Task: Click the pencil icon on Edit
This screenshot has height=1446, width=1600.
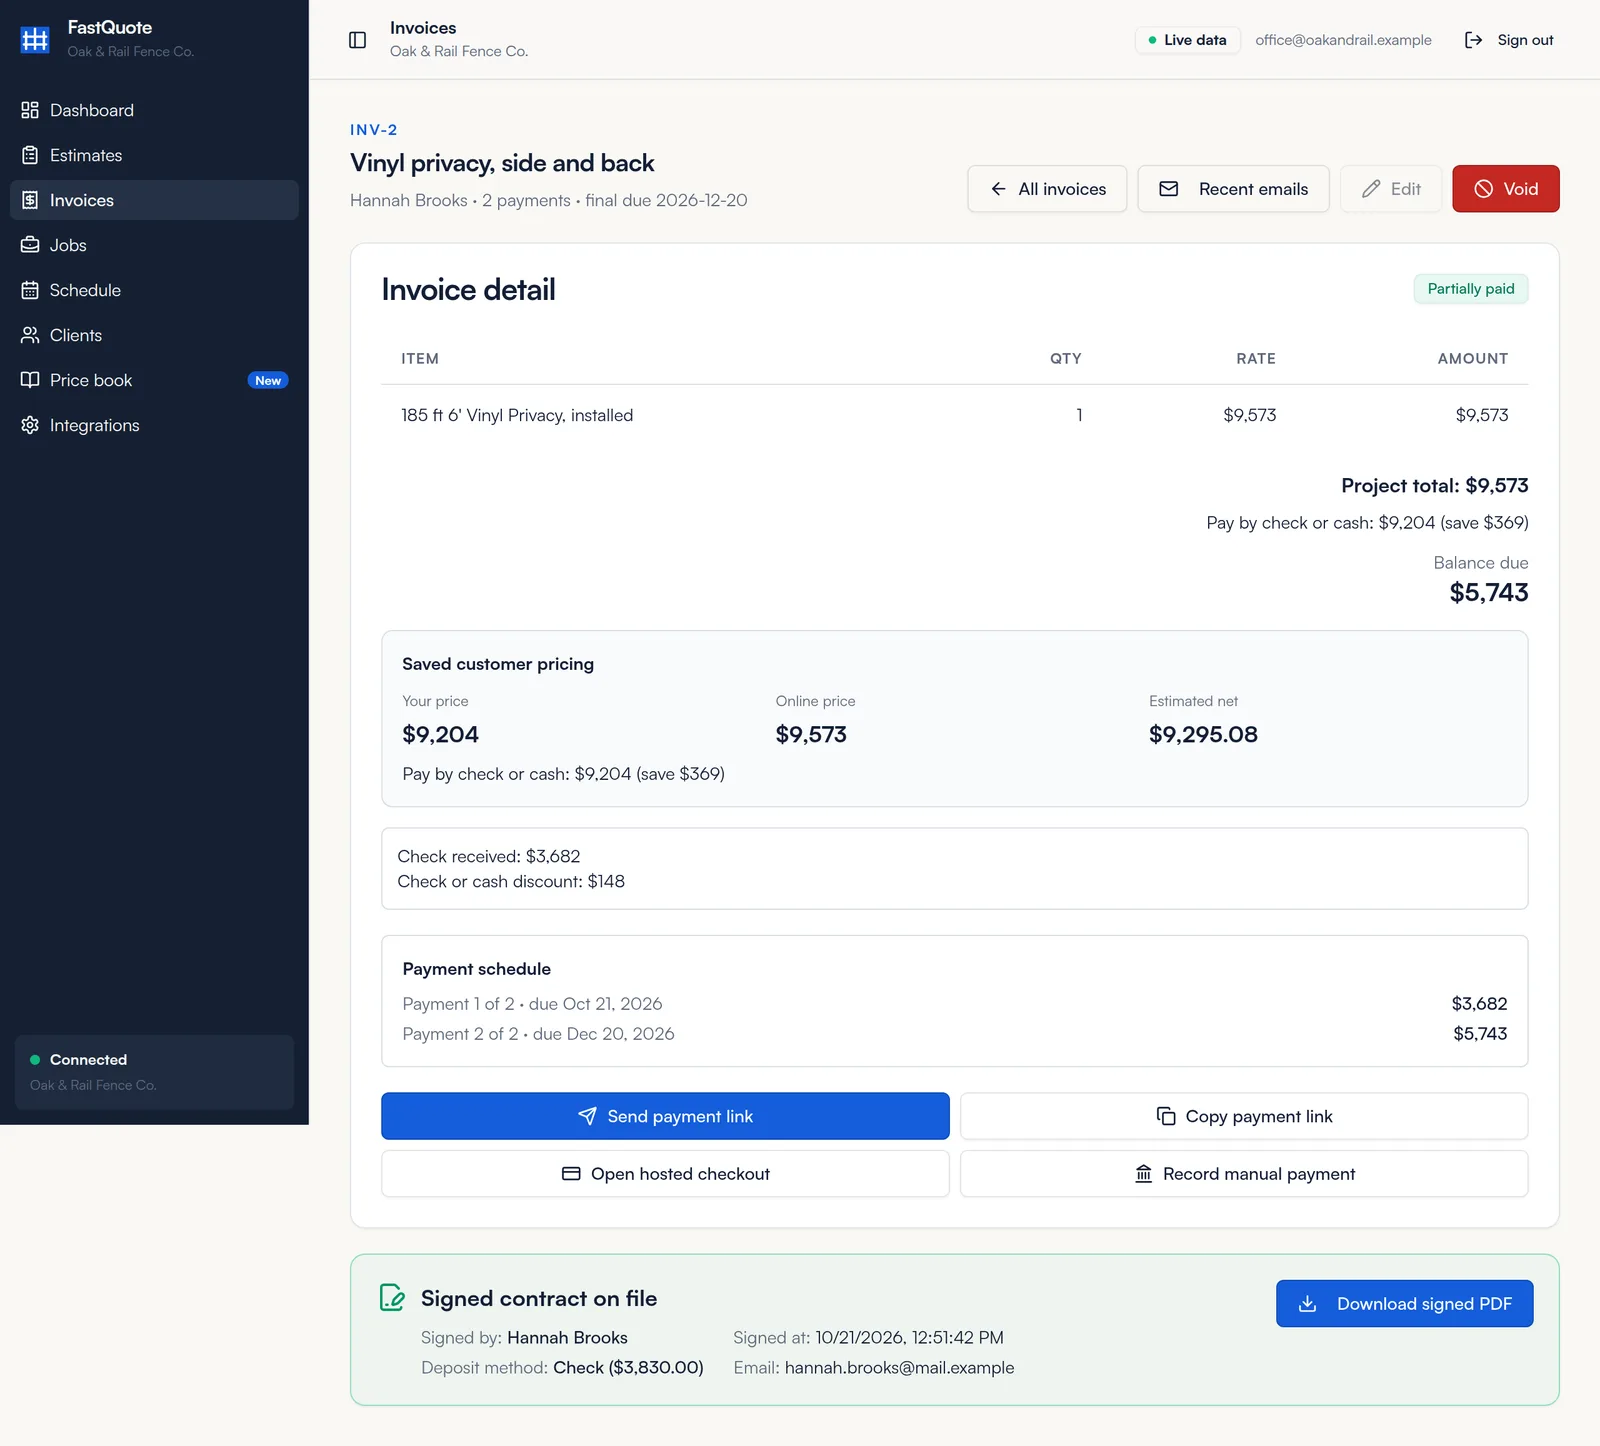Action: pos(1371,189)
